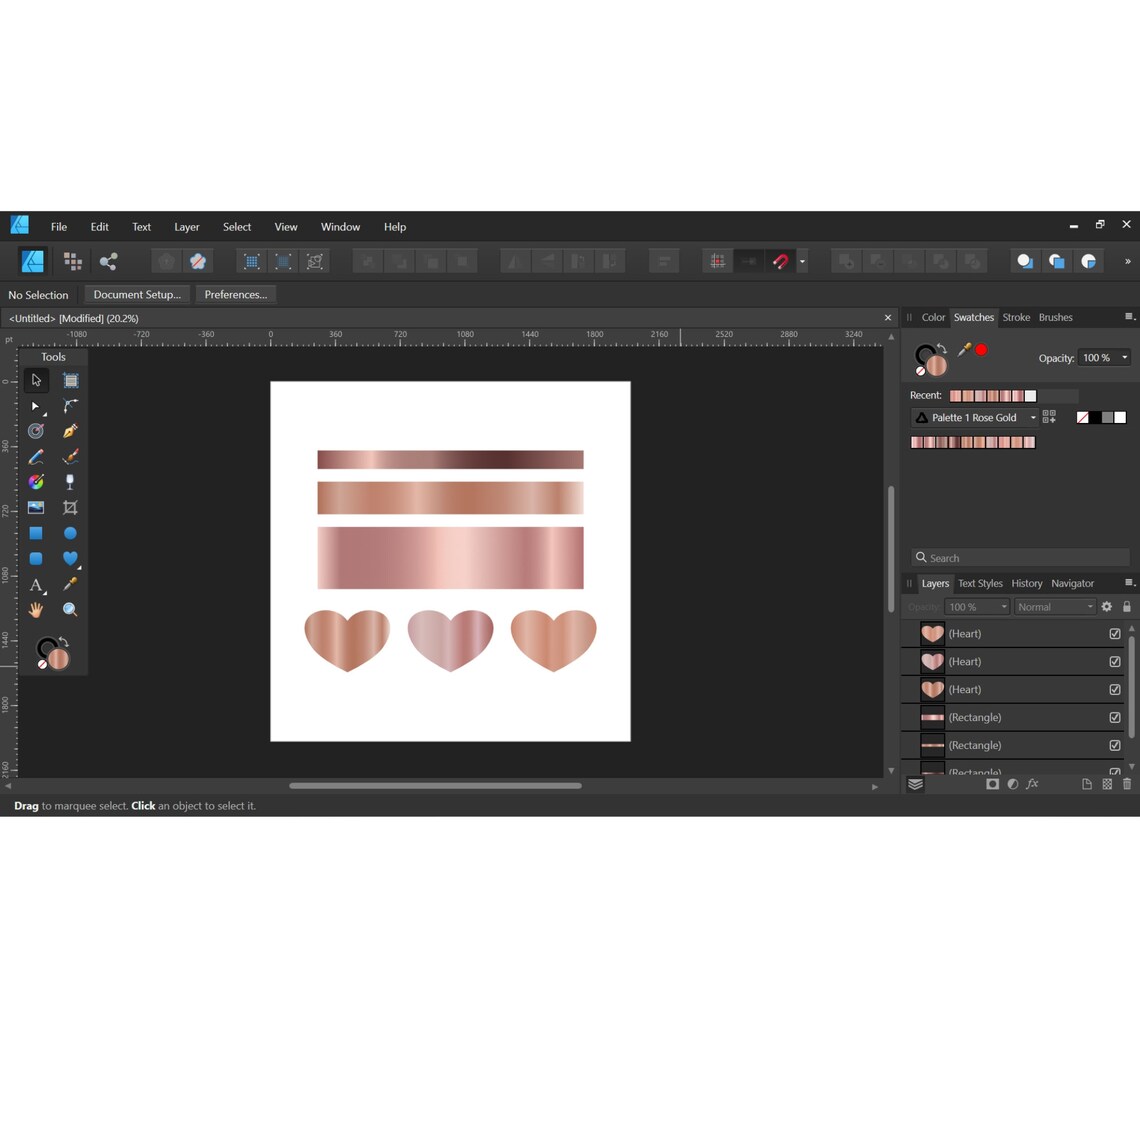Viewport: 1140px width, 1140px height.
Task: Click the mask layer icon
Action: click(992, 784)
